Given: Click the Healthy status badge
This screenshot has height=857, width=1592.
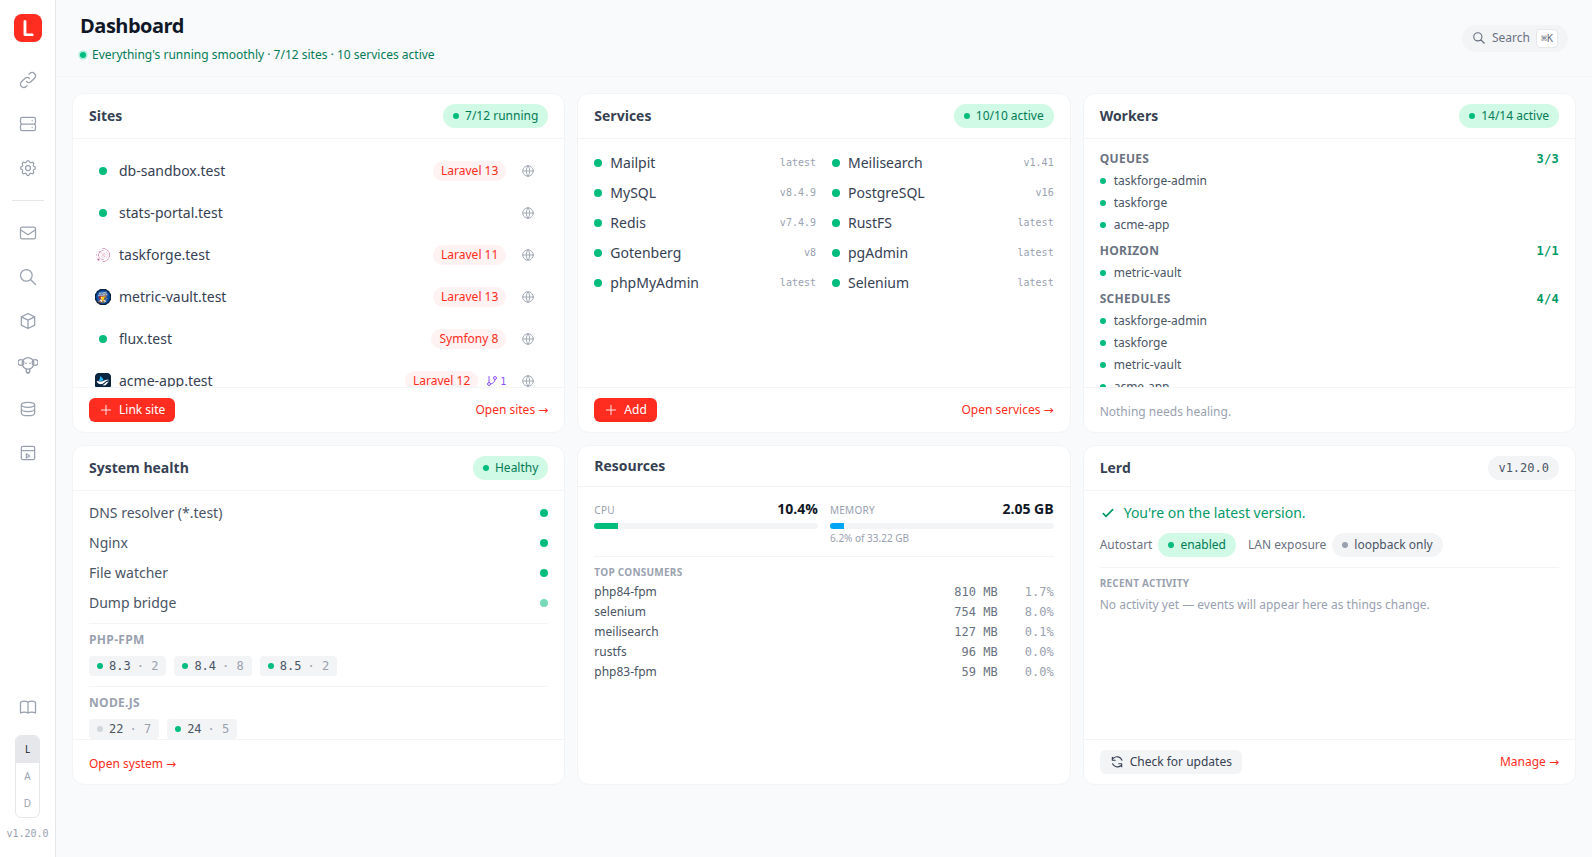Looking at the screenshot, I should click(510, 468).
